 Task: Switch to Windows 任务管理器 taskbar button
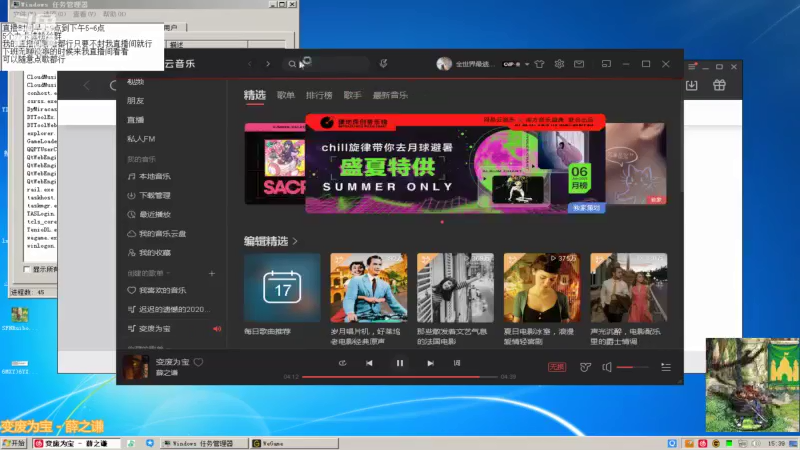click(204, 443)
